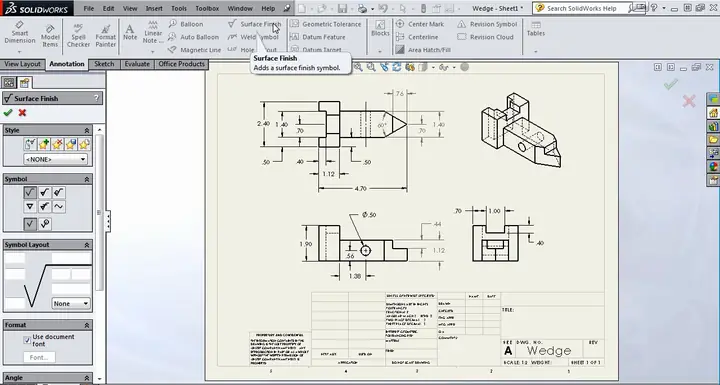Viewport: 720px width, 385px height.
Task: Open File Explorer folder in task pane
Action: (x=714, y=140)
